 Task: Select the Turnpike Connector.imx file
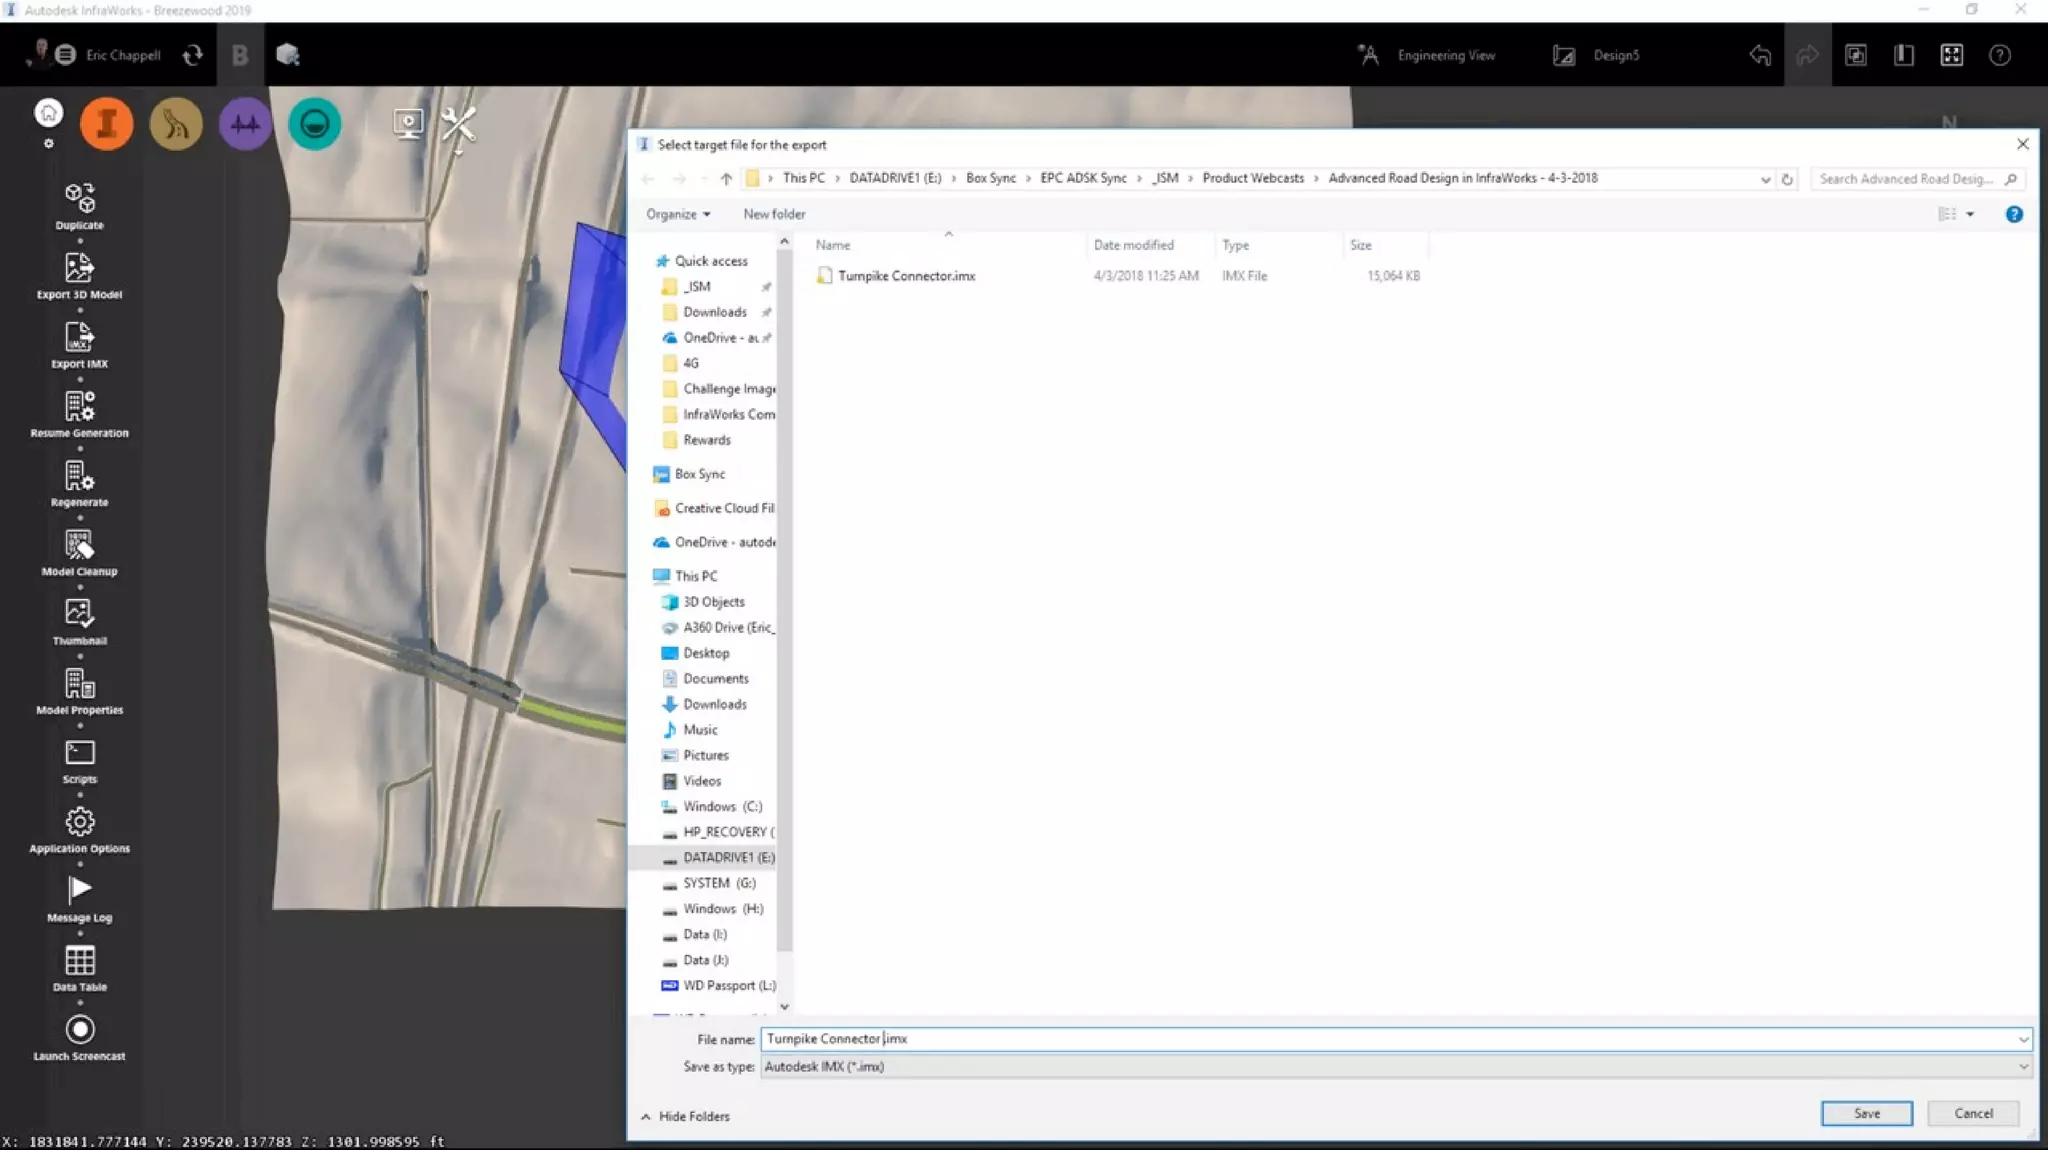[x=906, y=276]
